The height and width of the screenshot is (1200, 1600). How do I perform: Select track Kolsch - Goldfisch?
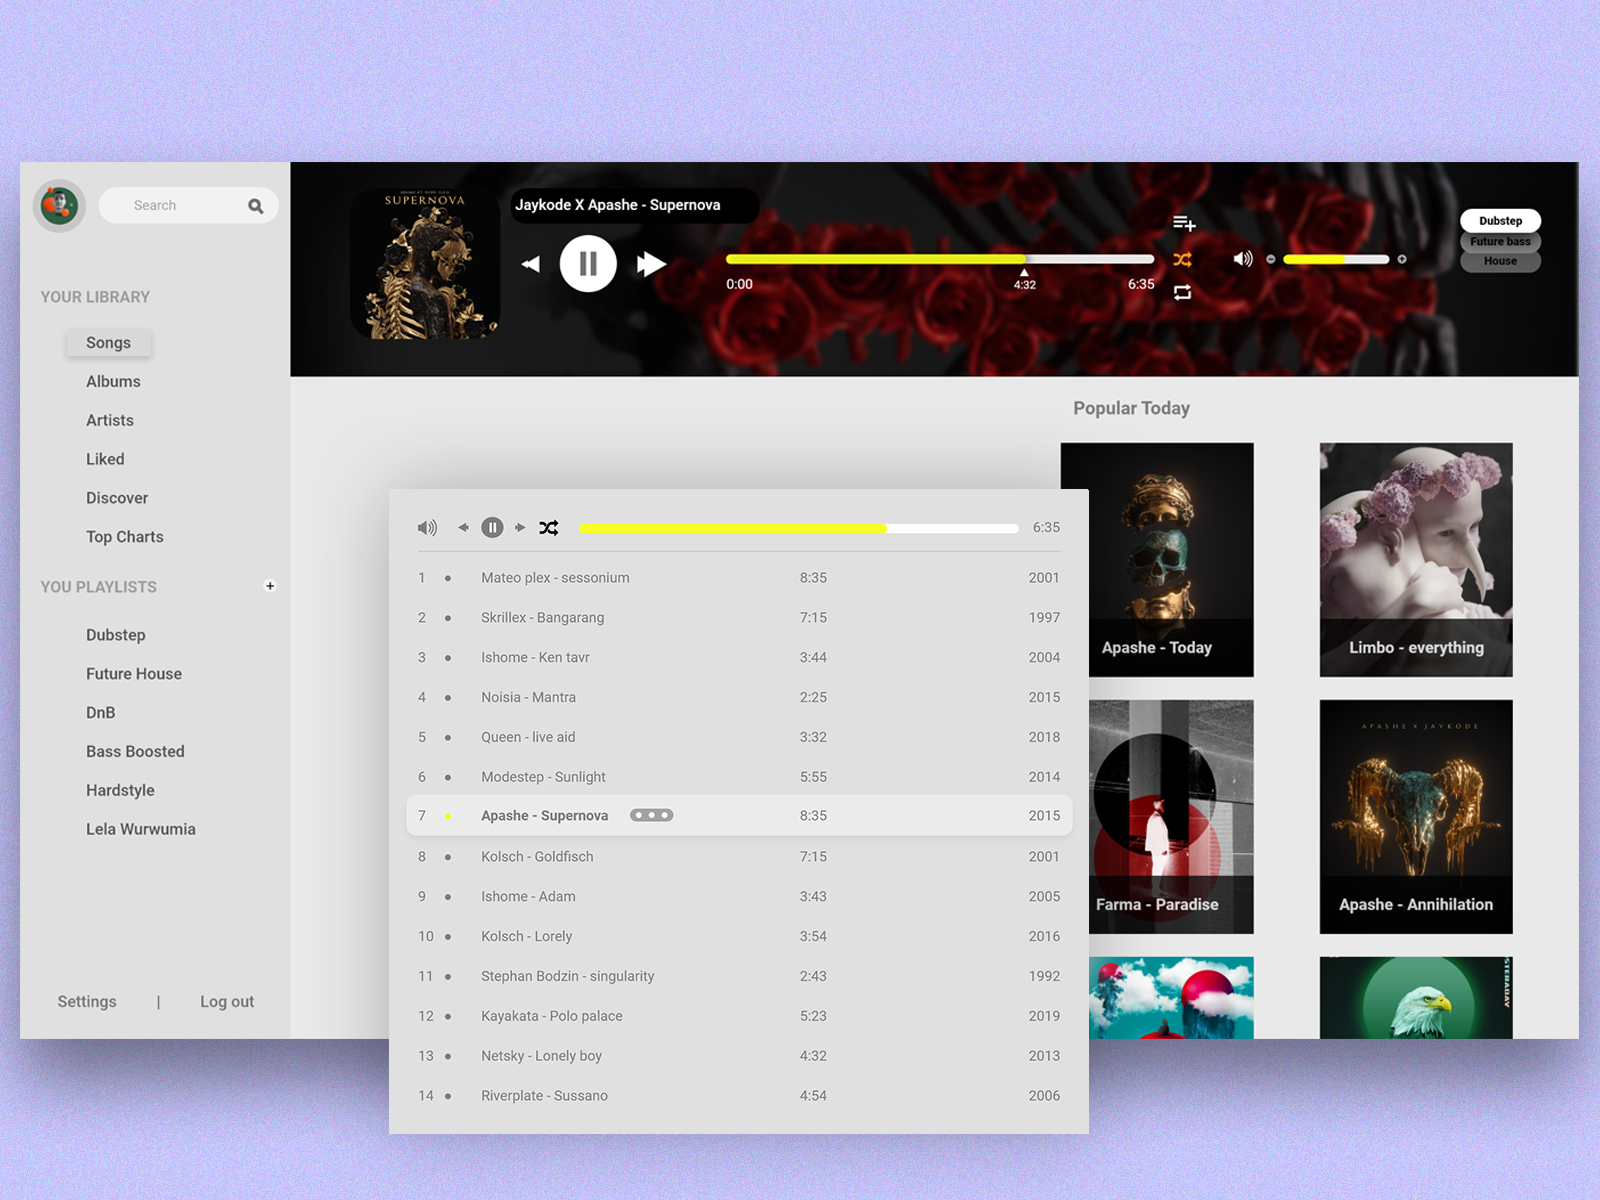tap(739, 857)
